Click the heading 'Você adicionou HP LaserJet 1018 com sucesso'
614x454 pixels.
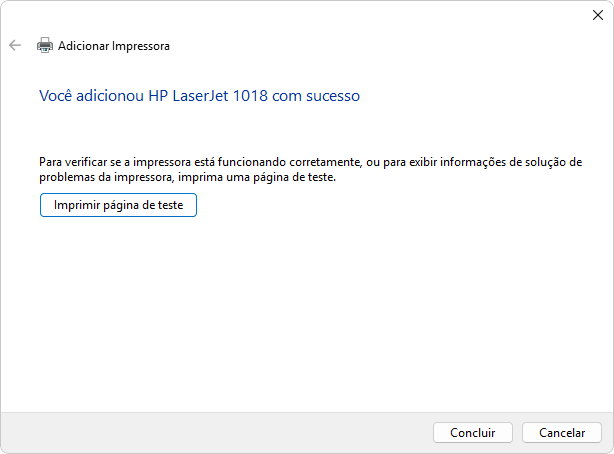(x=199, y=96)
